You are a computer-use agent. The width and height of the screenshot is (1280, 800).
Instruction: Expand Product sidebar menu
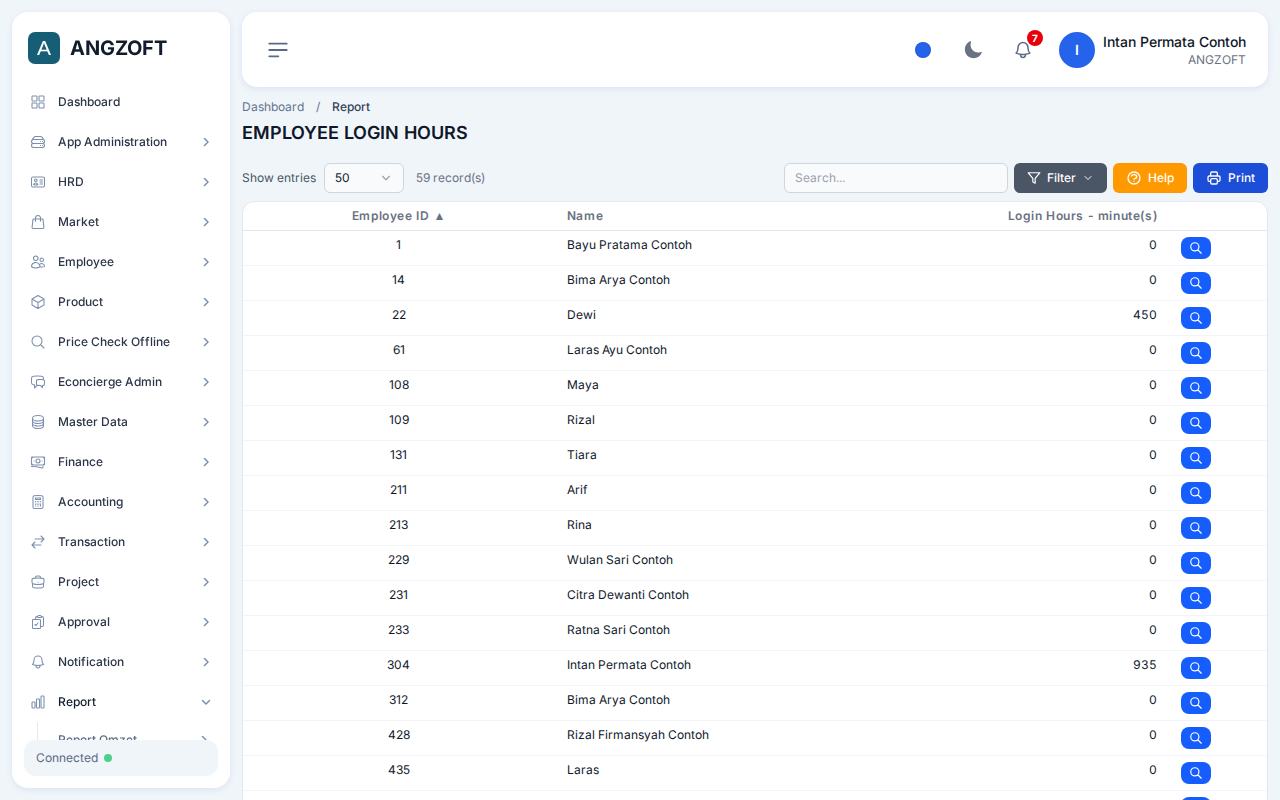pos(121,302)
